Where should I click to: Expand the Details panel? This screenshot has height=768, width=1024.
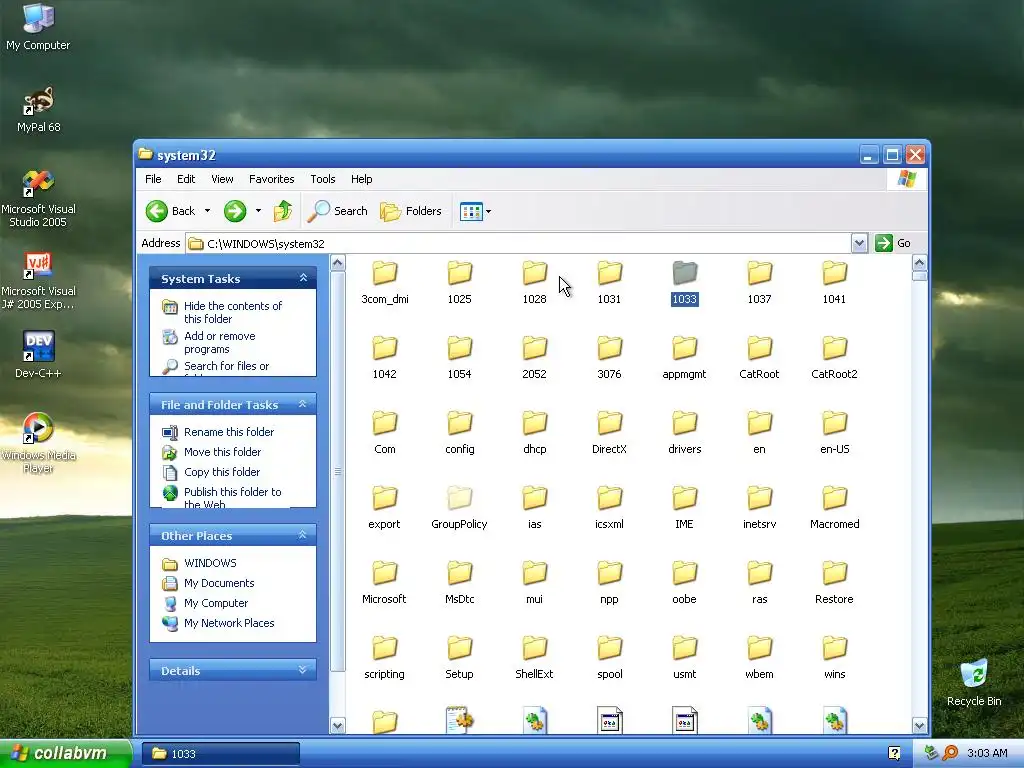(x=303, y=670)
